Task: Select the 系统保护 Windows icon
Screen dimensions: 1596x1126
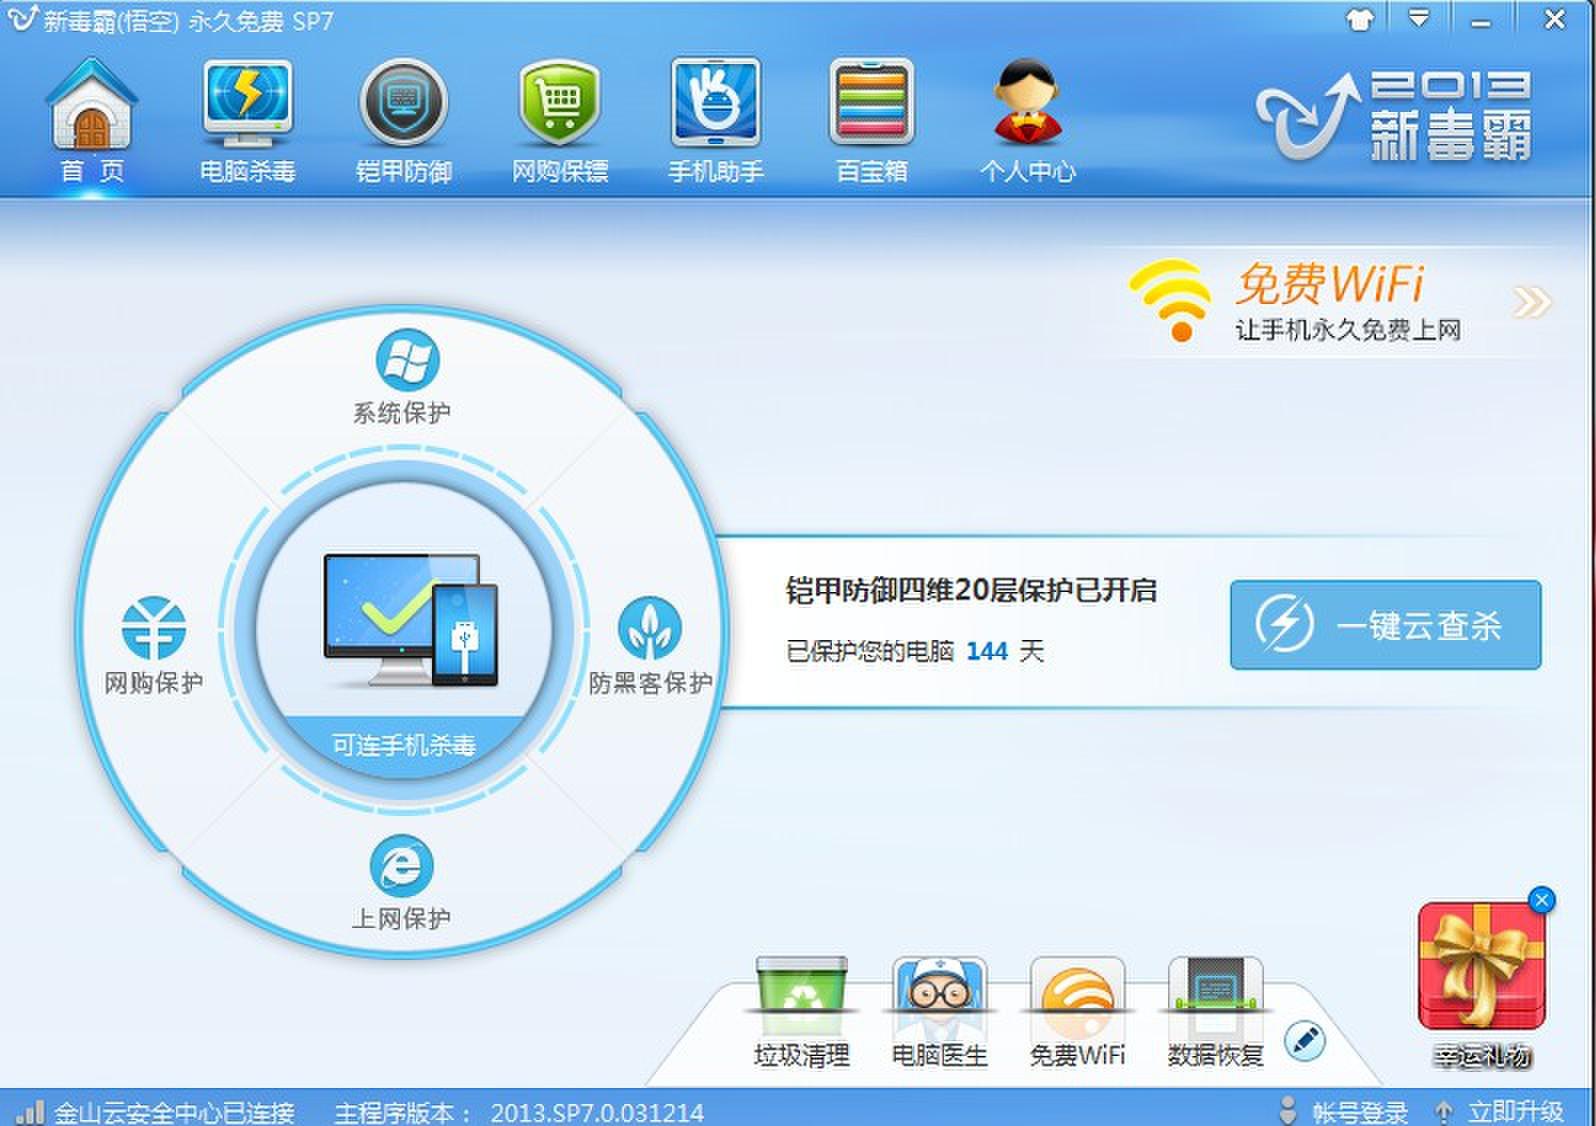Action: 407,360
